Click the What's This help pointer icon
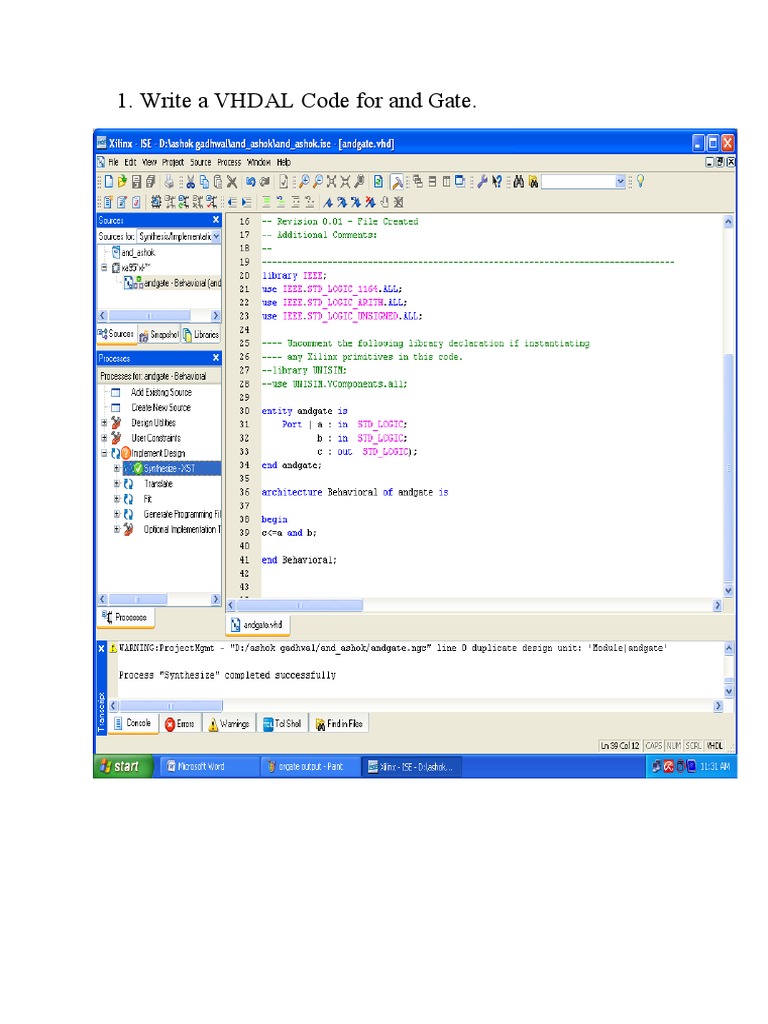This screenshot has height=1024, width=768. coord(497,182)
